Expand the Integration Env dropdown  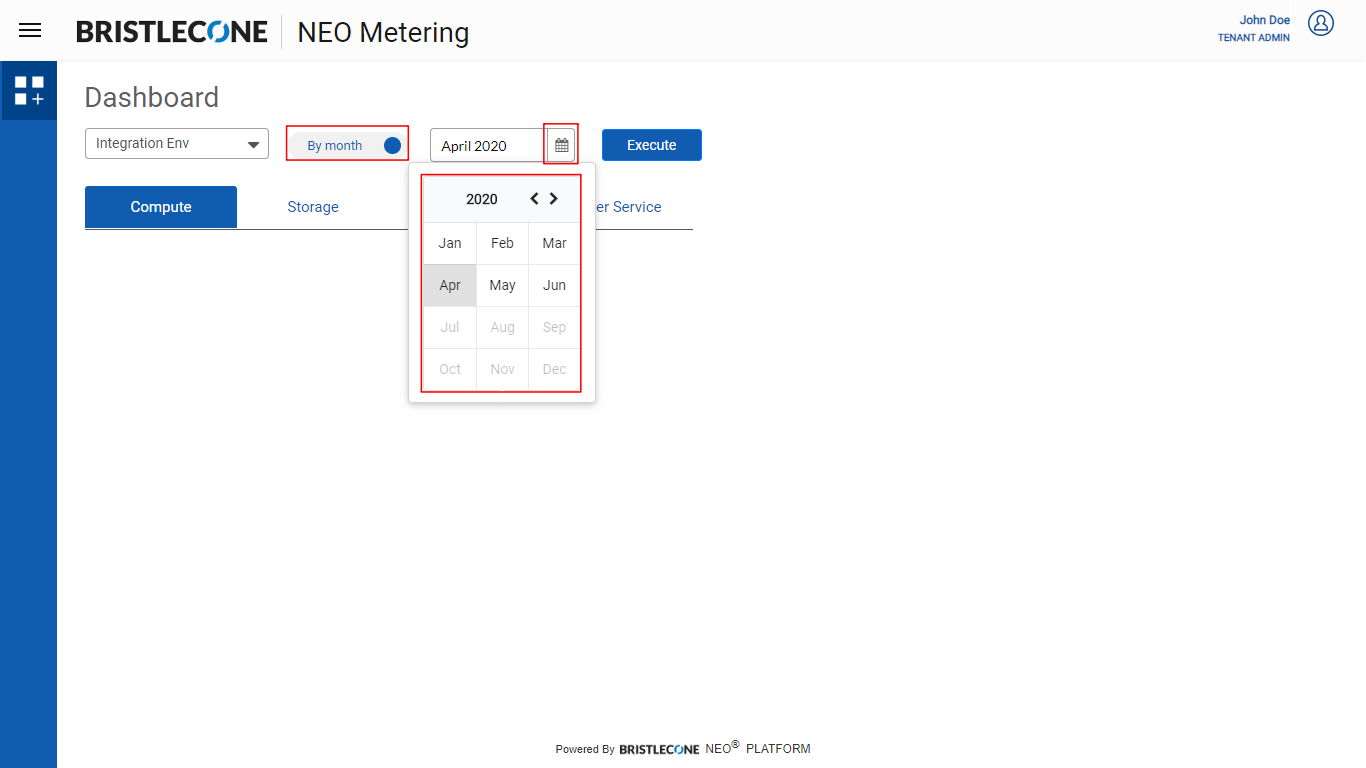[177, 144]
